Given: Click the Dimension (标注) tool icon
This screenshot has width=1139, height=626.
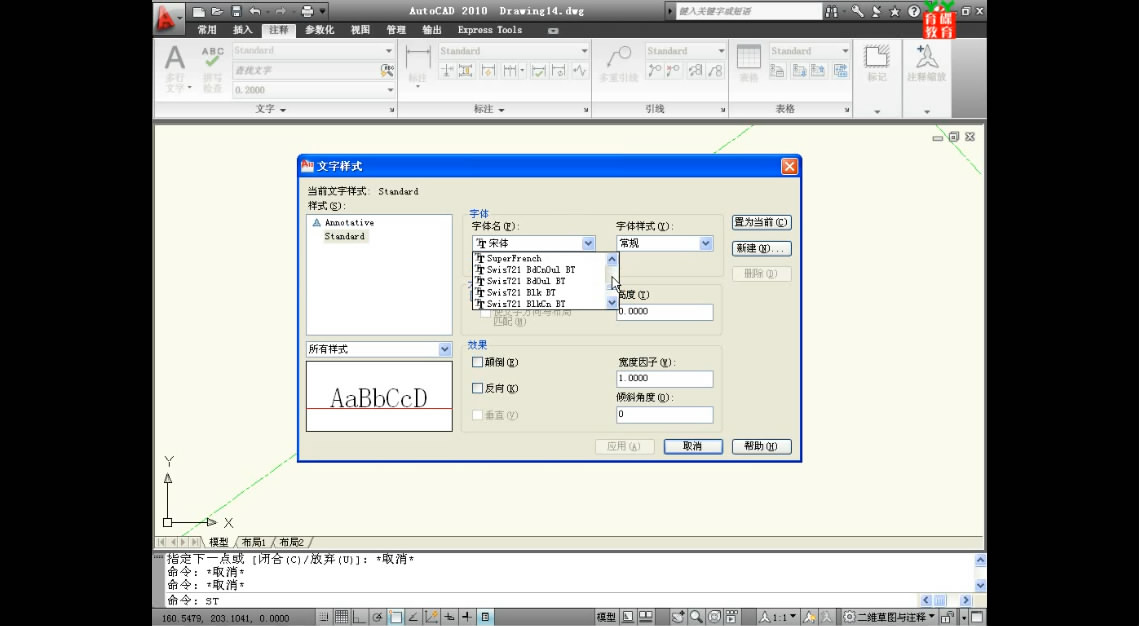Looking at the screenshot, I should (x=418, y=58).
